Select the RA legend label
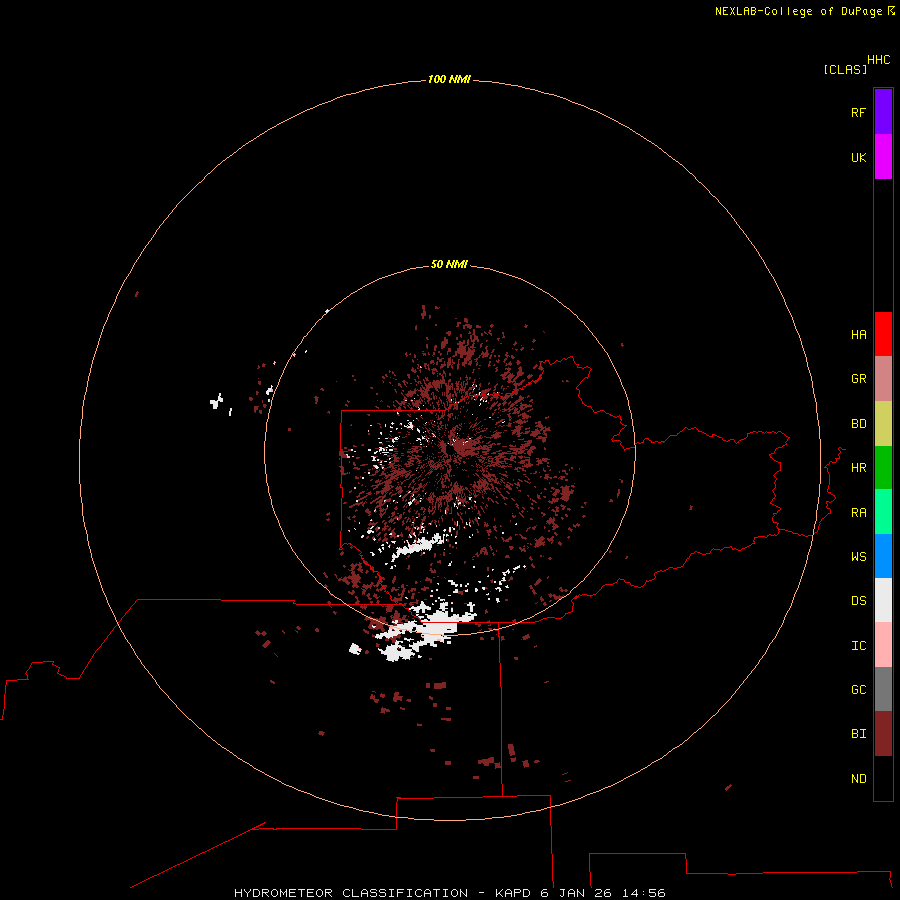The height and width of the screenshot is (900, 900). [x=858, y=513]
